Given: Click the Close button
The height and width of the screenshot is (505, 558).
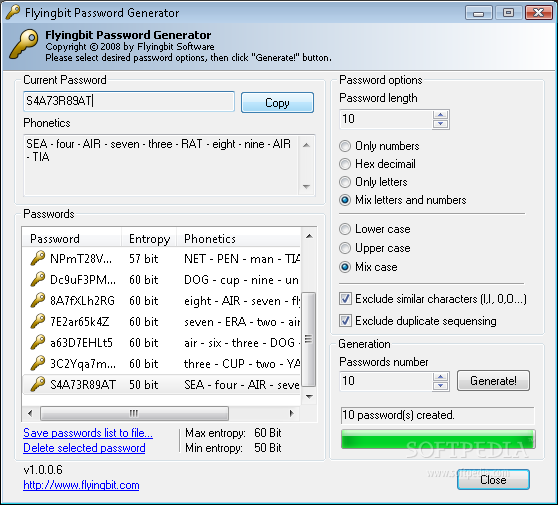Looking at the screenshot, I should 493,479.
